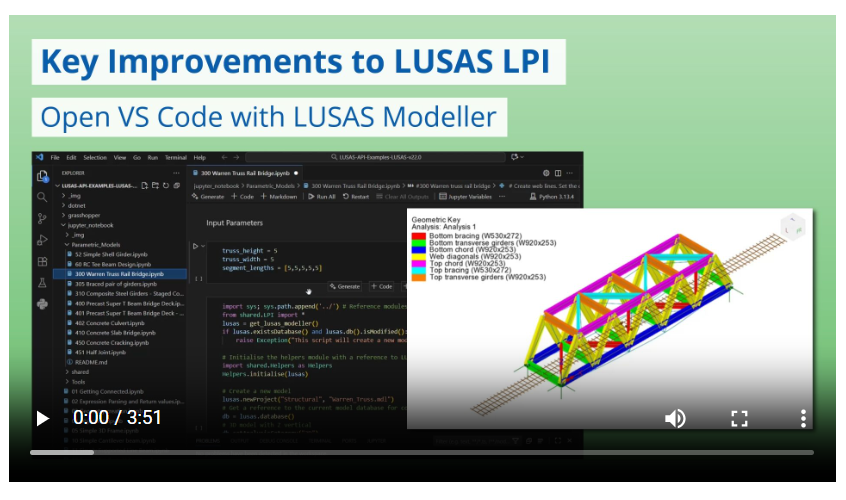Click Restart in the notebook toolbar

pos(356,197)
